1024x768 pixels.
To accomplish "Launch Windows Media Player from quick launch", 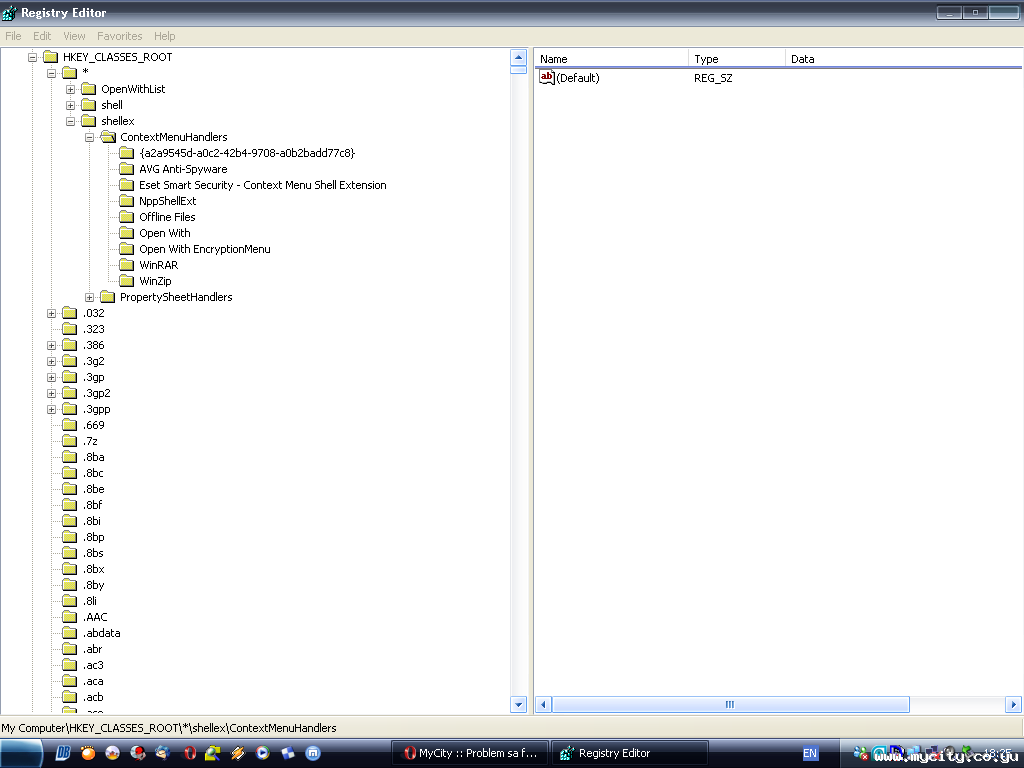I will [263, 753].
